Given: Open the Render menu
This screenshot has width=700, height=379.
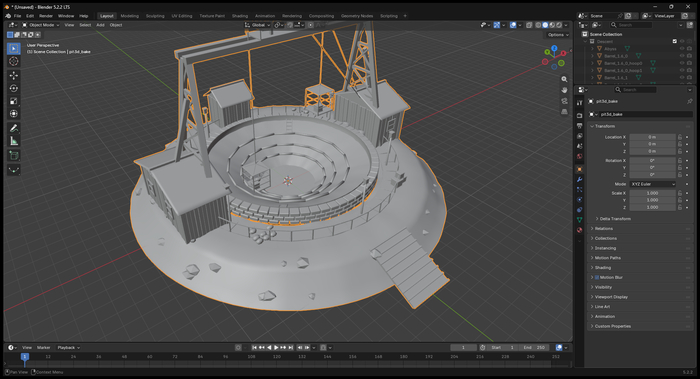Looking at the screenshot, I should (x=46, y=16).
